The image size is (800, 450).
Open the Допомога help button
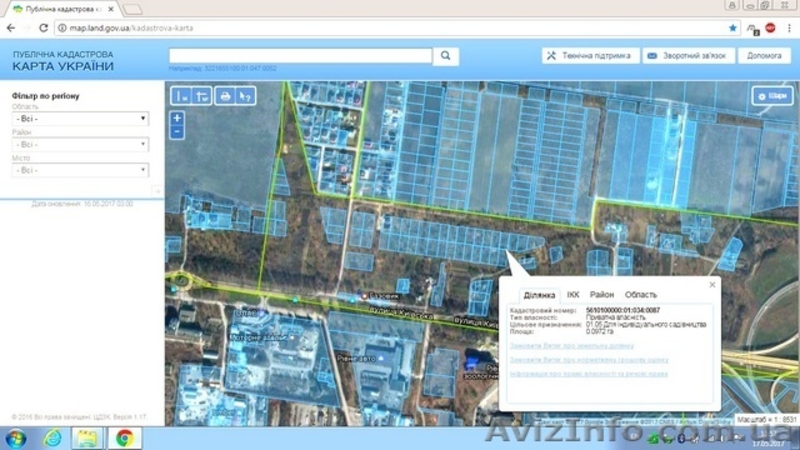click(764, 56)
